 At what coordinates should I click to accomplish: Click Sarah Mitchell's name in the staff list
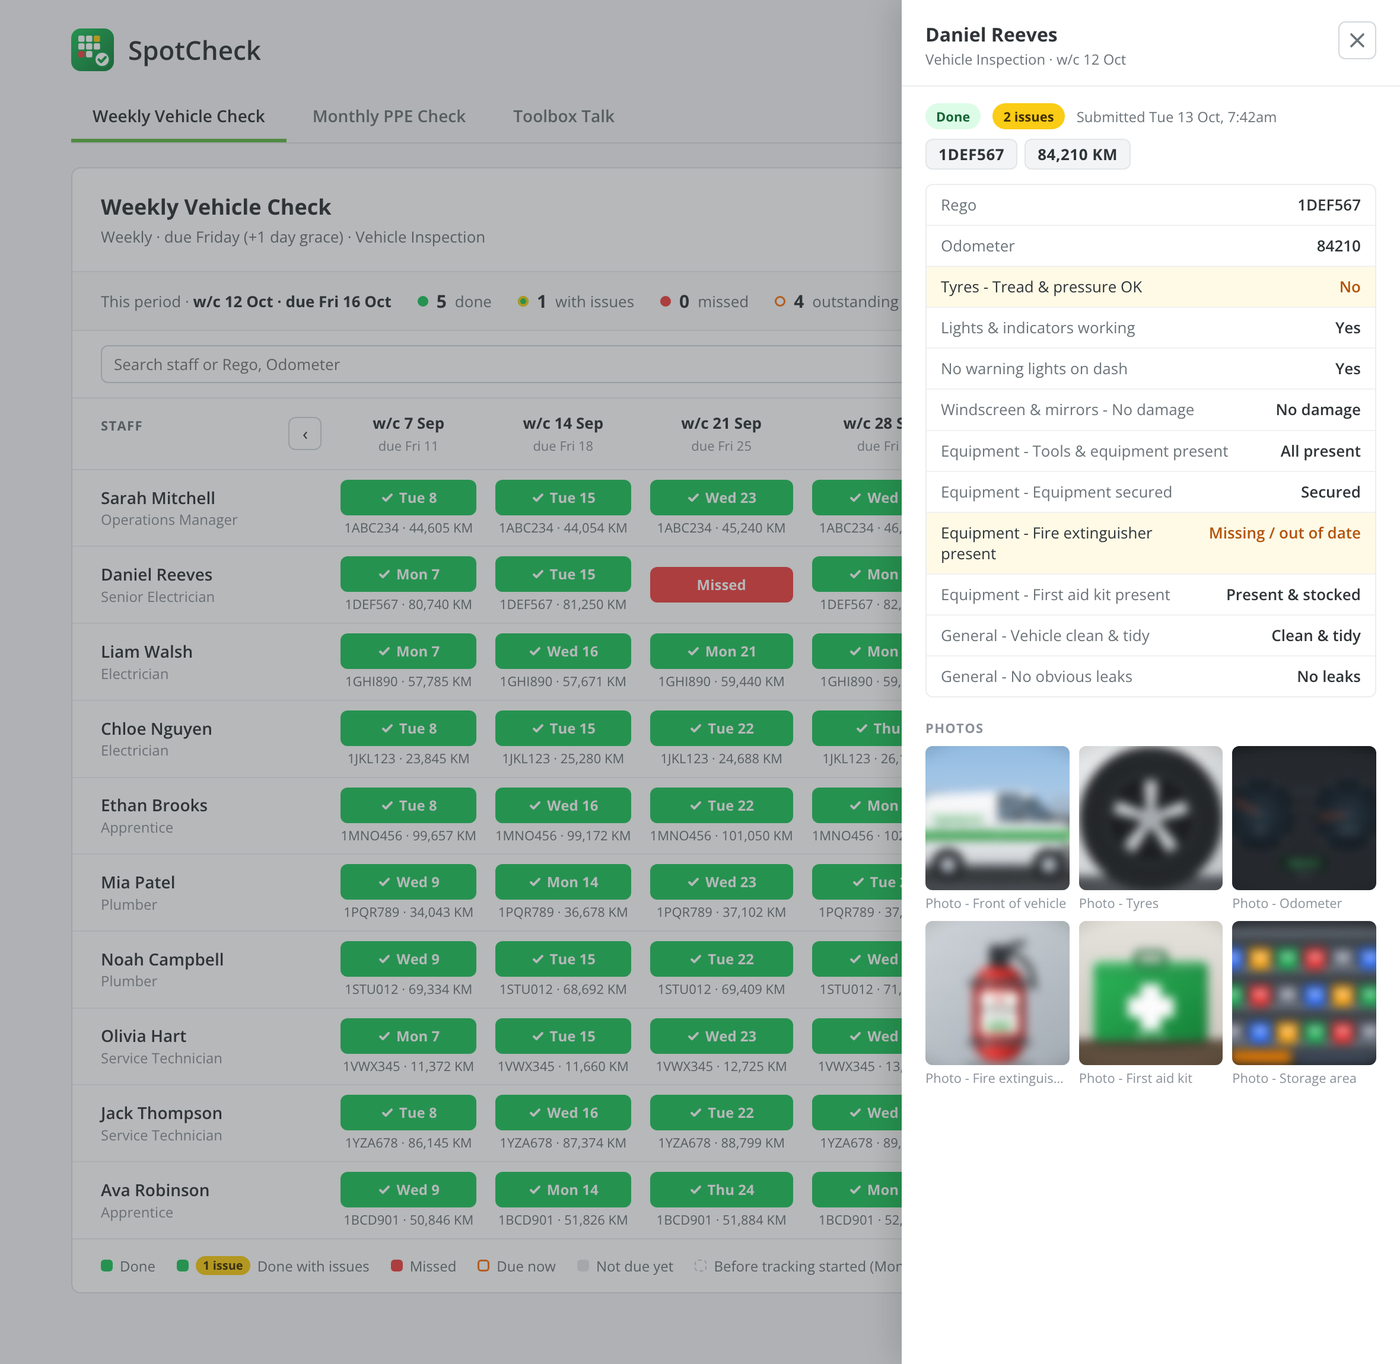tap(158, 498)
